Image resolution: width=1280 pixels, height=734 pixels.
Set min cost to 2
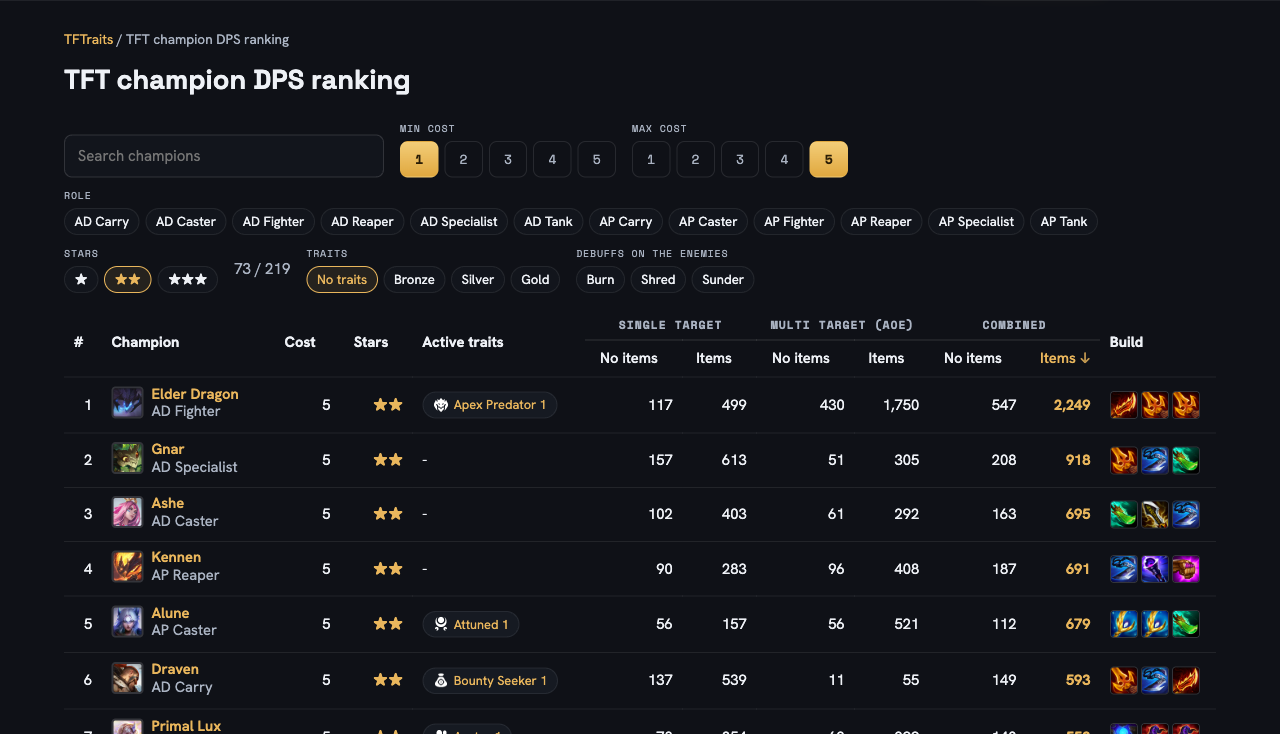463,159
